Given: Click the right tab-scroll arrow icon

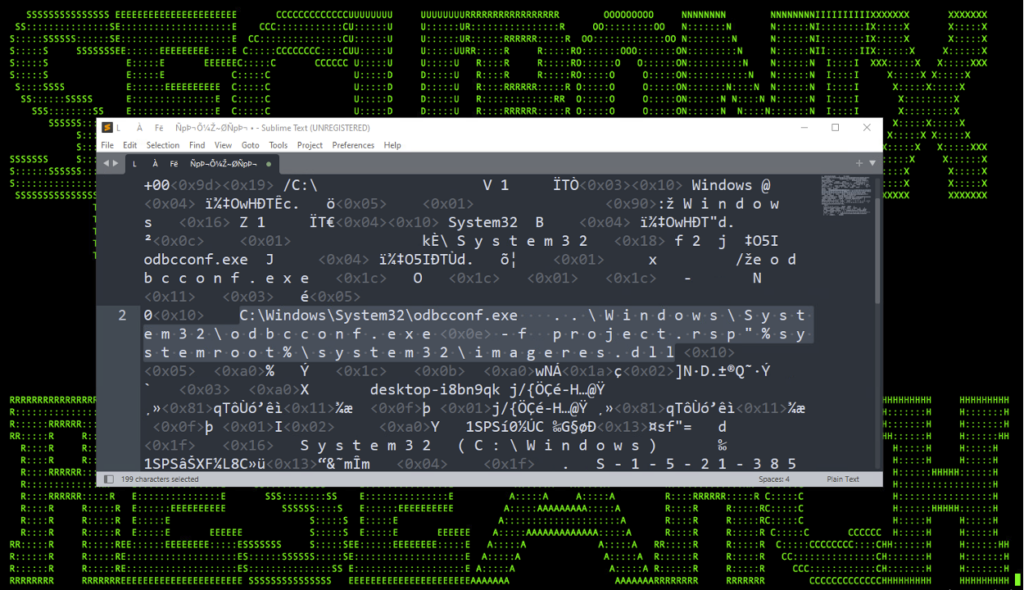Looking at the screenshot, I should coord(117,161).
